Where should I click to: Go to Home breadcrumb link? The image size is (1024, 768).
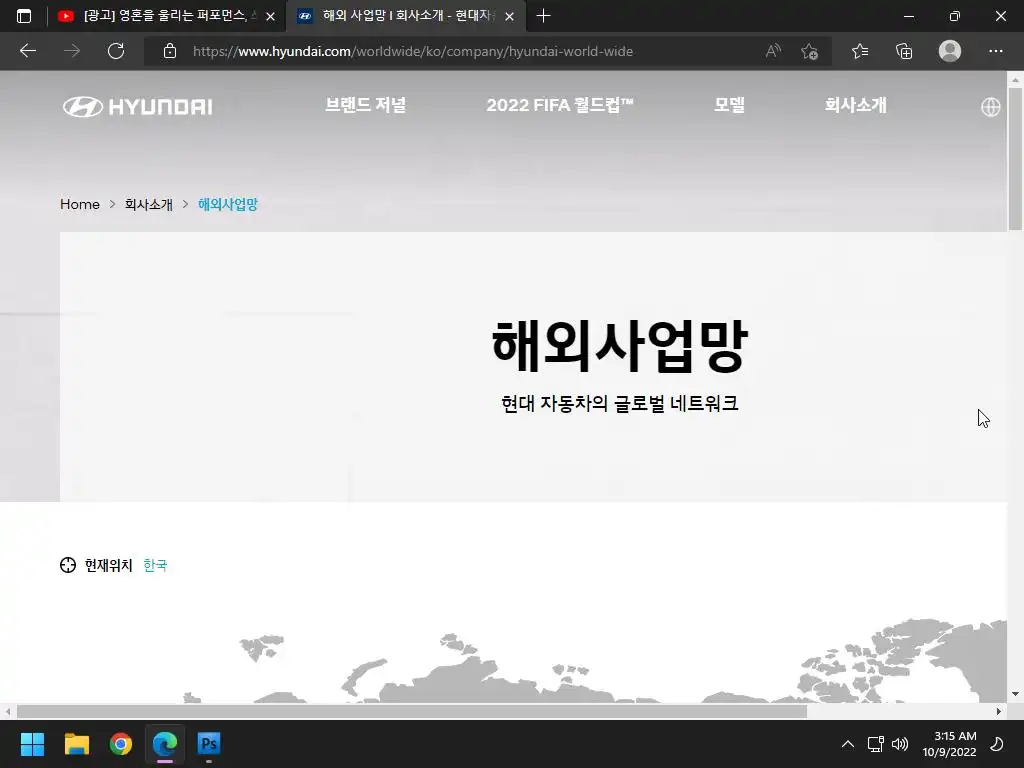(x=80, y=204)
